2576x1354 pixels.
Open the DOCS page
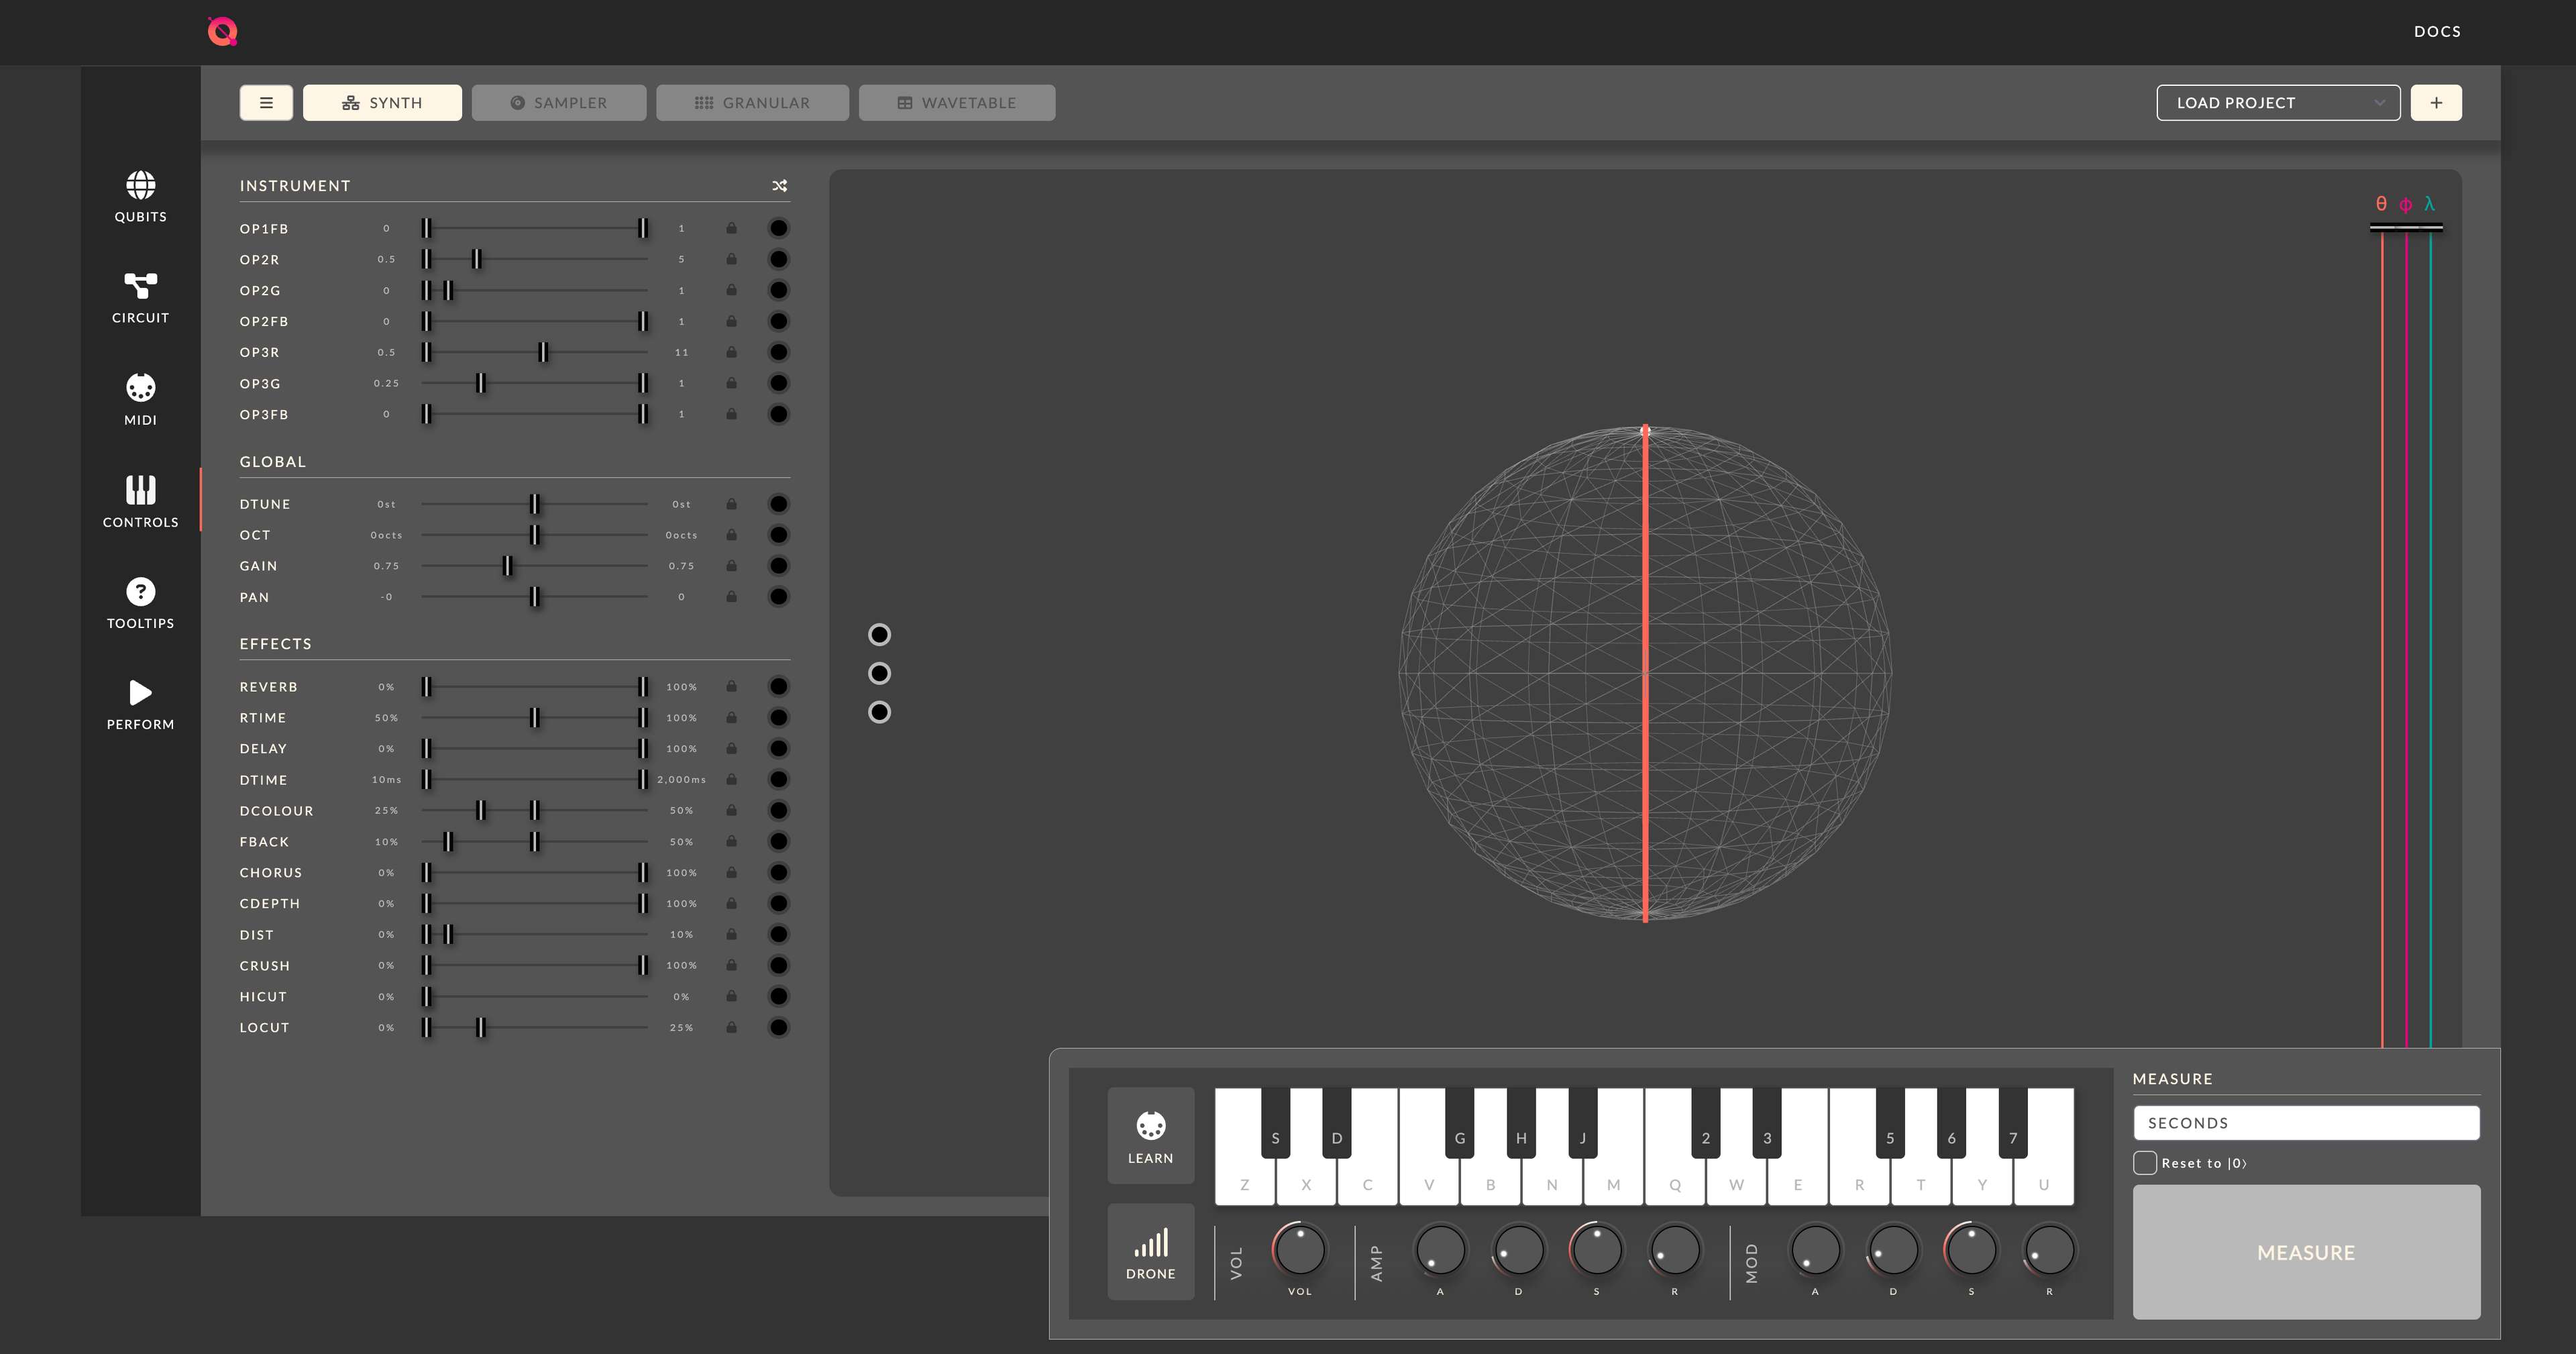(2437, 31)
